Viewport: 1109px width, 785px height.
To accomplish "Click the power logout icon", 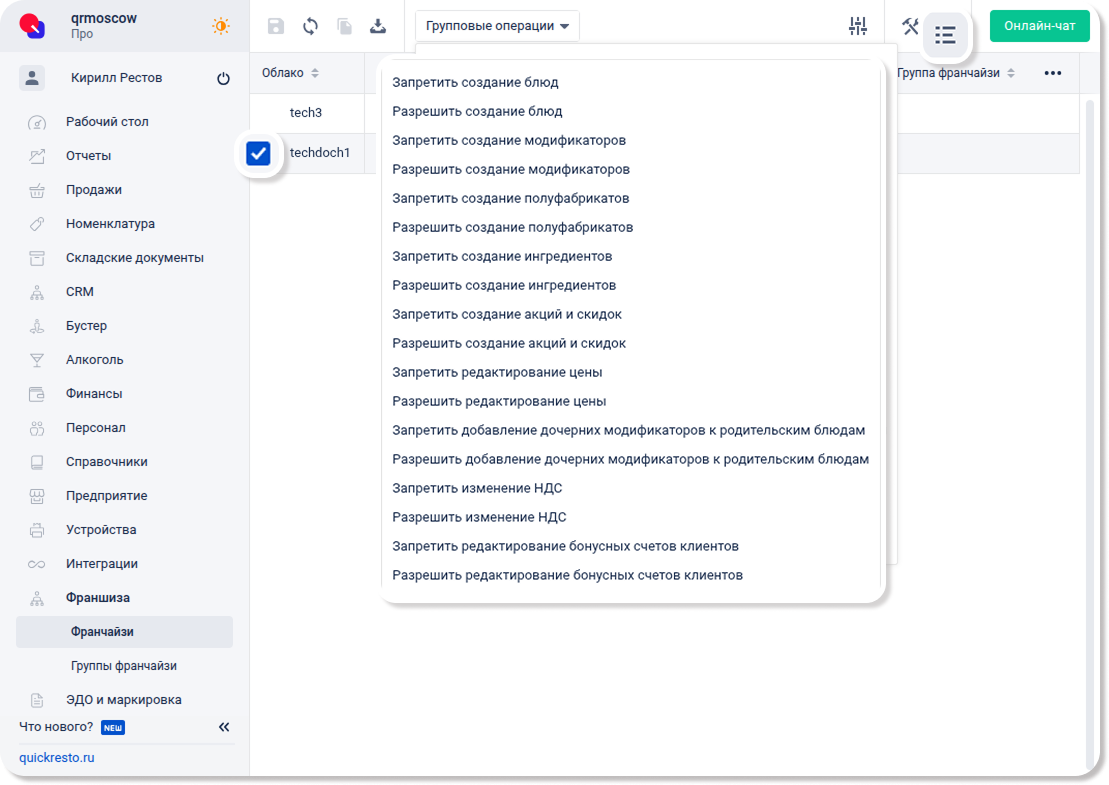I will 223,79.
